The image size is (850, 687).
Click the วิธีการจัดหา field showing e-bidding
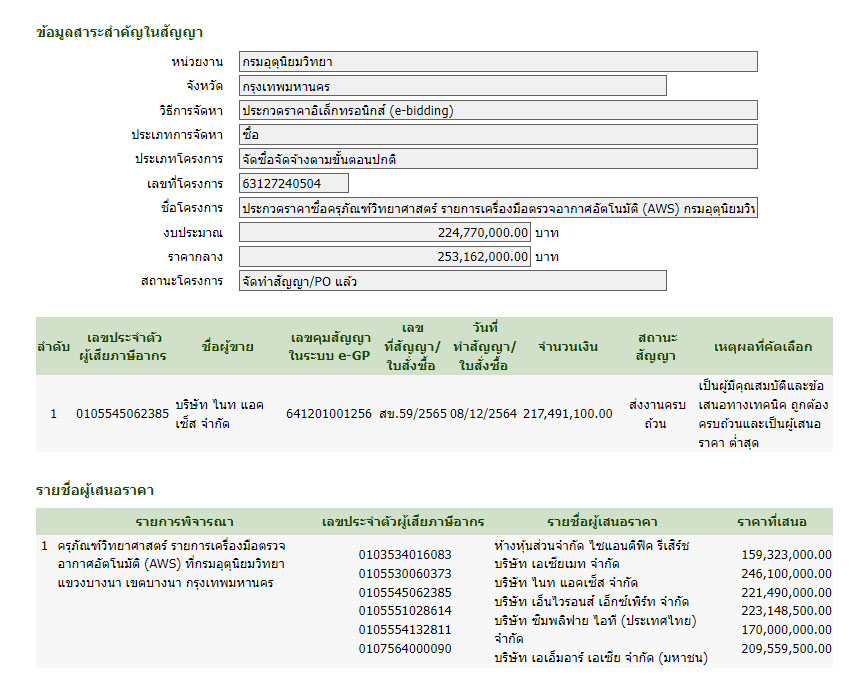click(x=498, y=110)
